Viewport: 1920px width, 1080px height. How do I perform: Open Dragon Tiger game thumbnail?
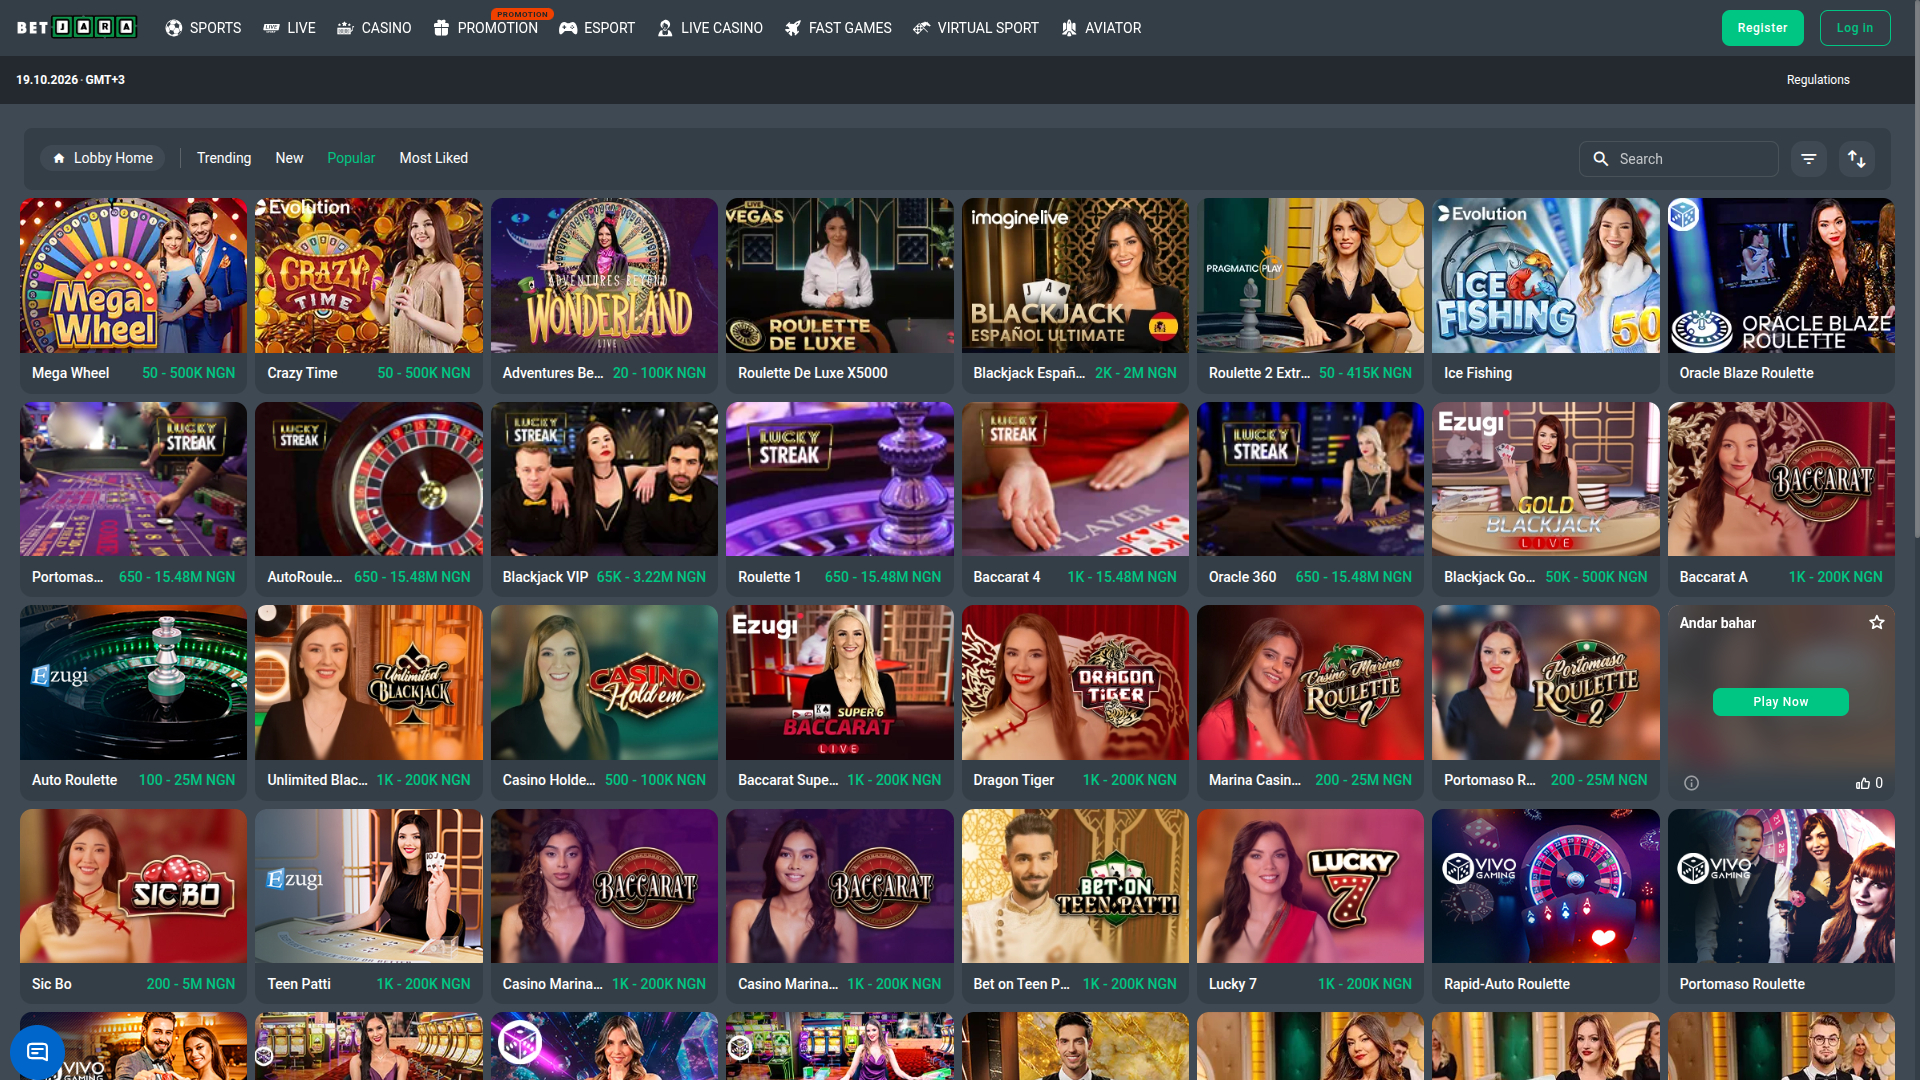(x=1075, y=682)
